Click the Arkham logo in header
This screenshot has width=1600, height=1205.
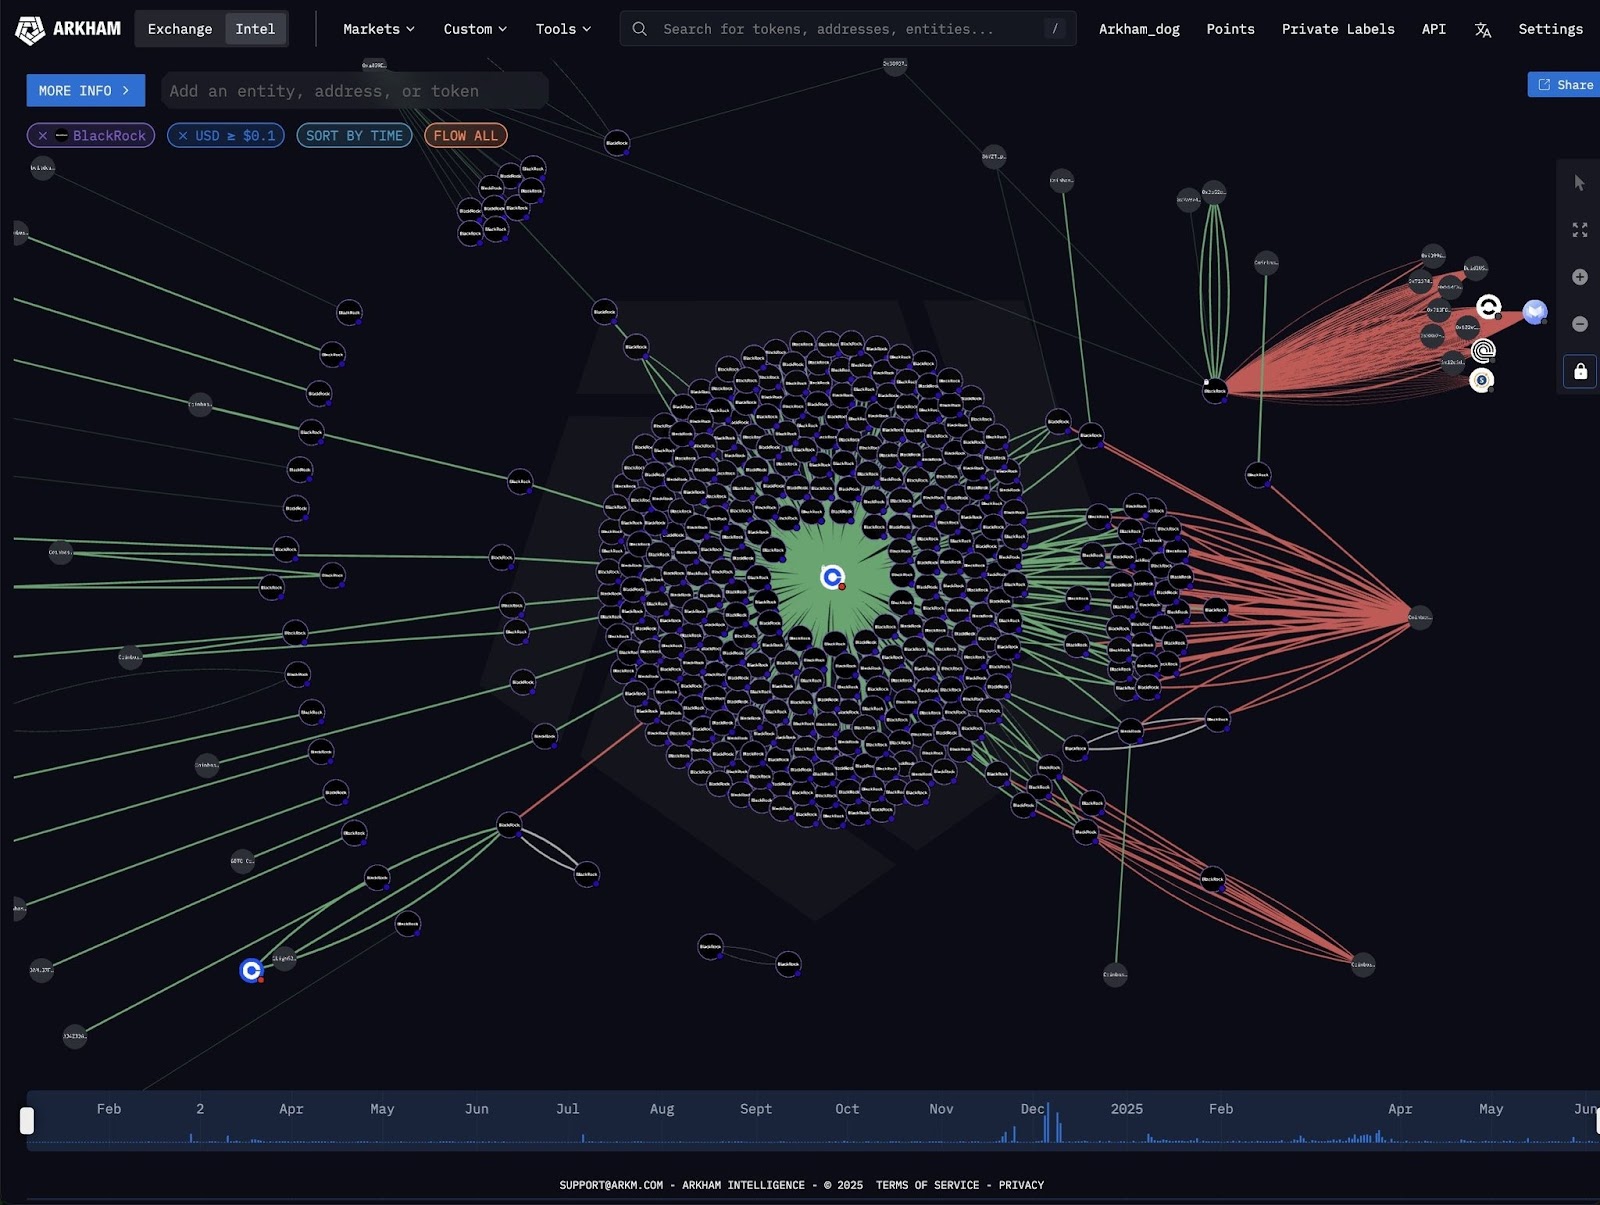tap(68, 29)
